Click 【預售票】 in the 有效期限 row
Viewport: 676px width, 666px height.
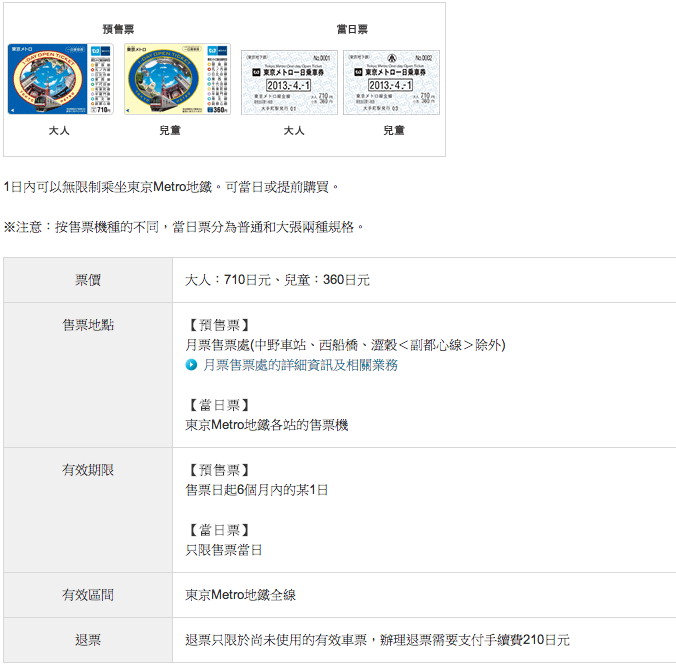tap(219, 470)
